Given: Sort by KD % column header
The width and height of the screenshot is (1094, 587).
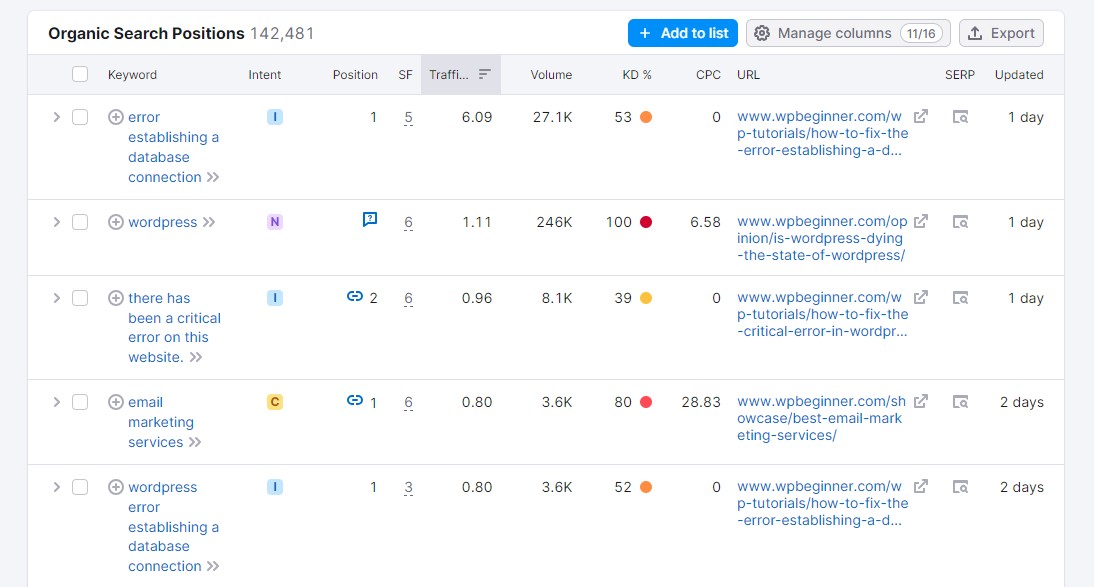Looking at the screenshot, I should pyautogui.click(x=637, y=75).
